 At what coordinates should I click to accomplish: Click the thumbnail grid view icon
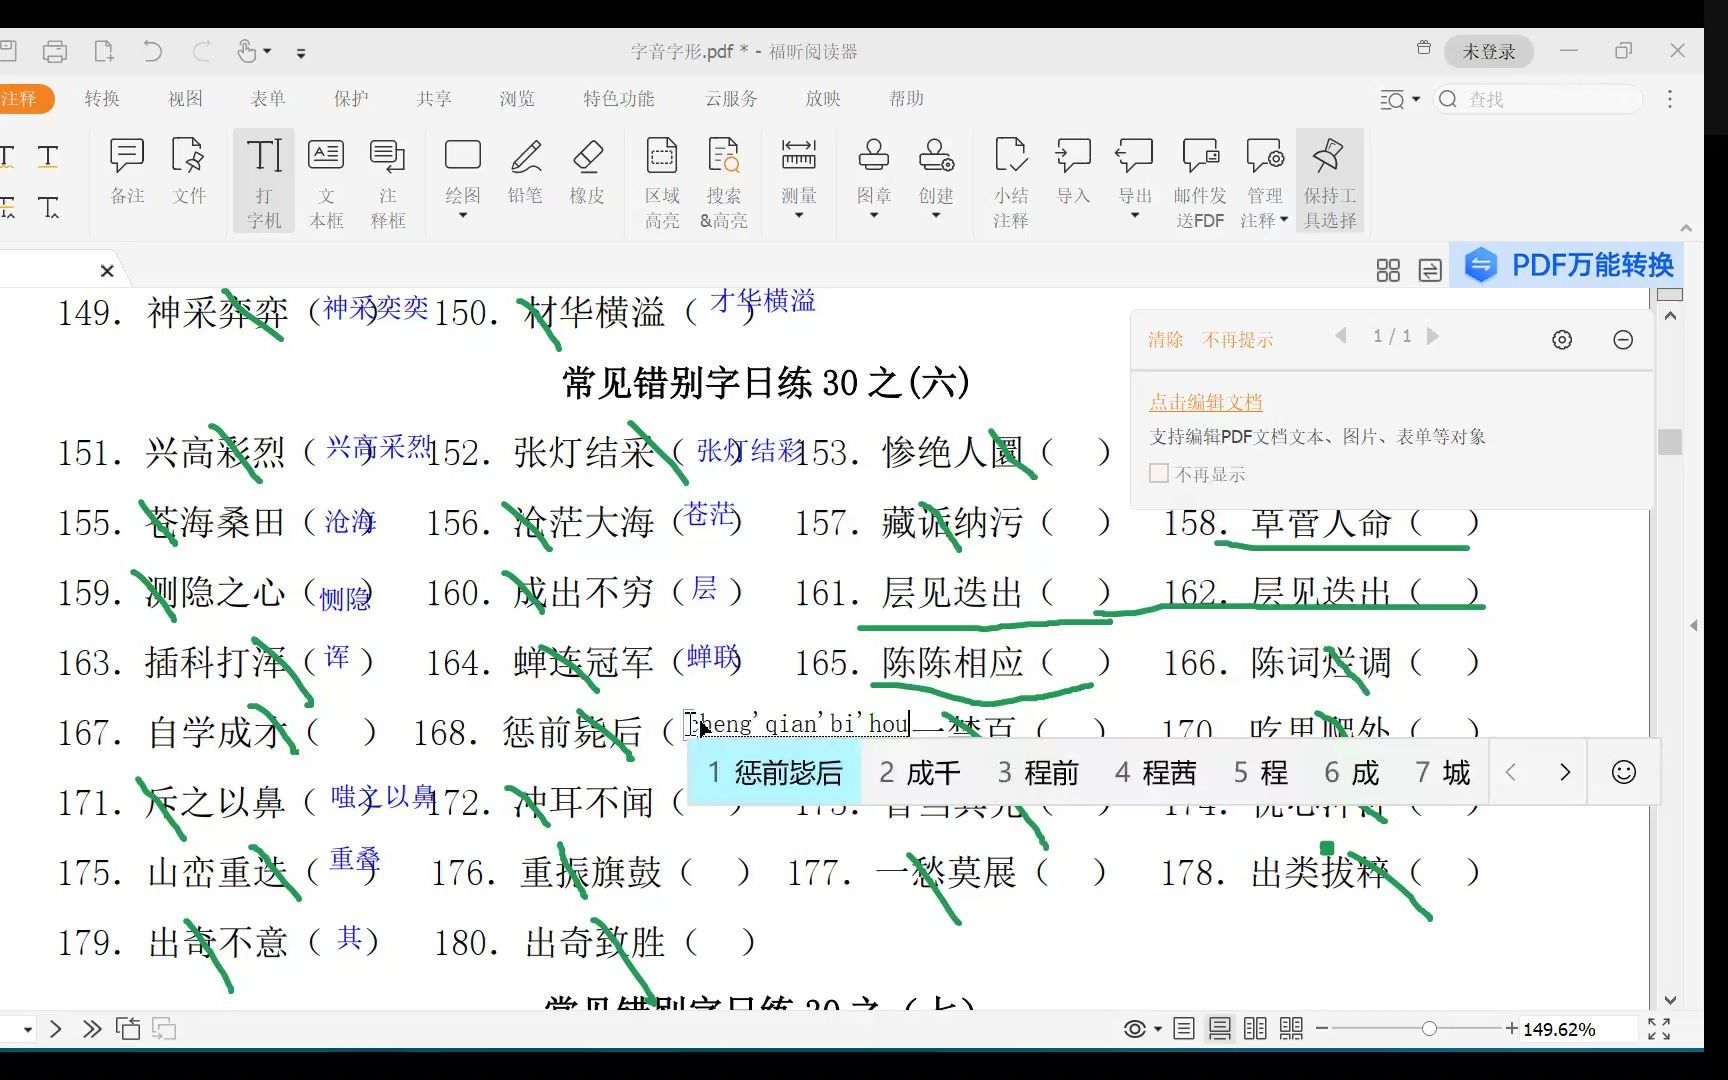1388,270
